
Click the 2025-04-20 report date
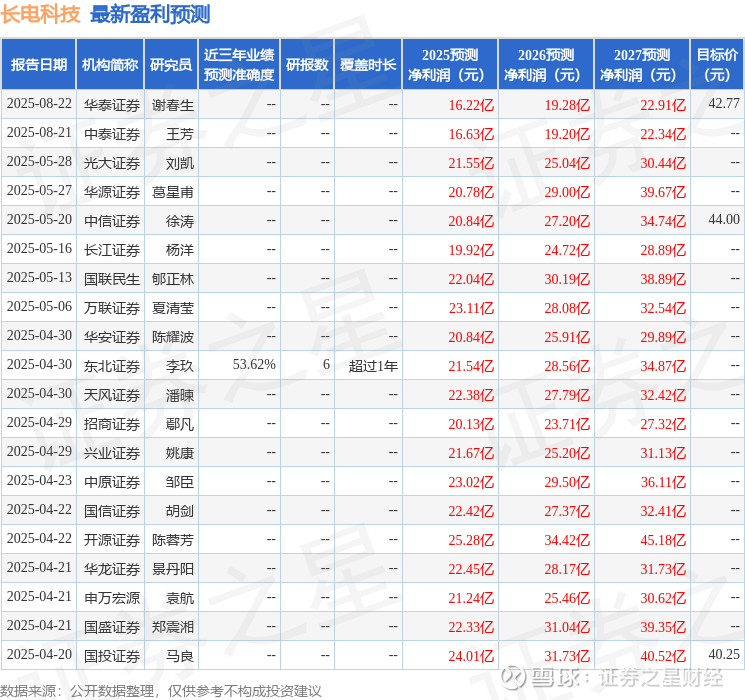(39, 654)
